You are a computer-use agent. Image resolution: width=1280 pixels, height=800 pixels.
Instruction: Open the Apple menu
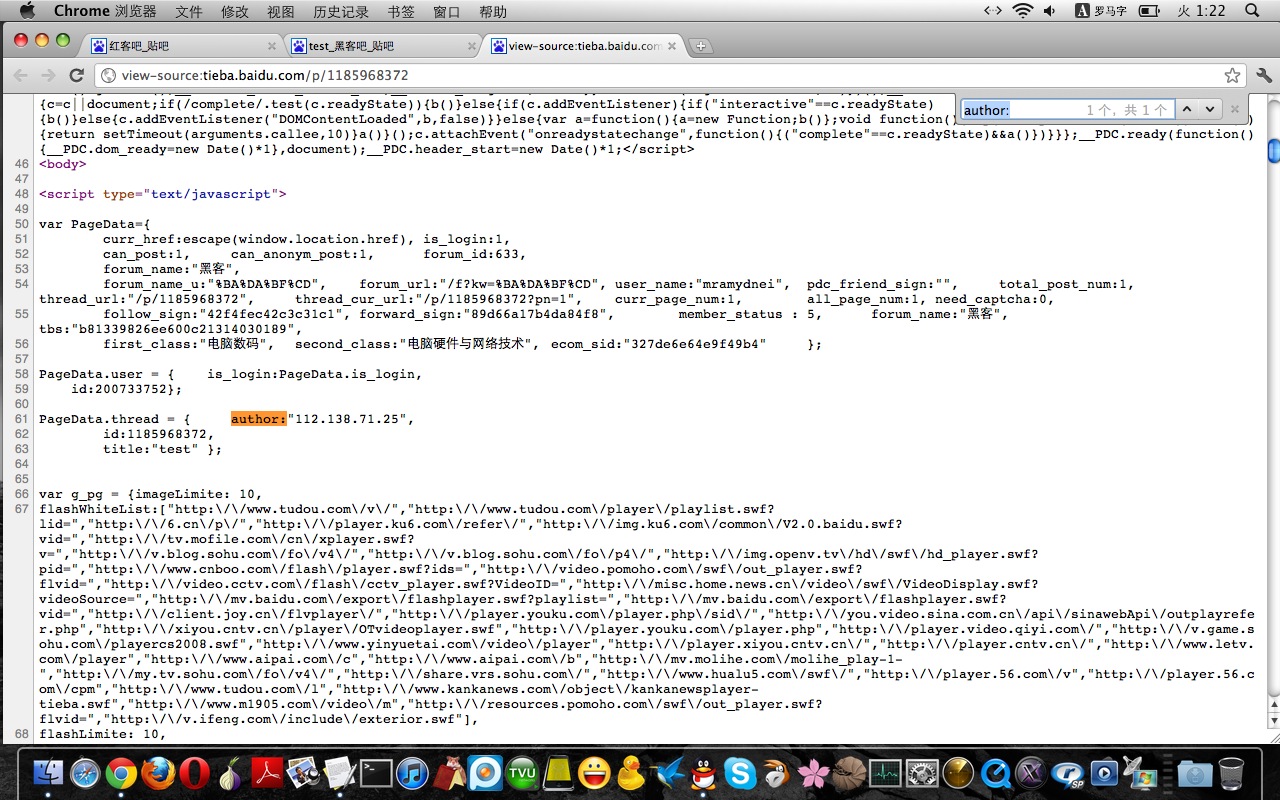coord(27,11)
